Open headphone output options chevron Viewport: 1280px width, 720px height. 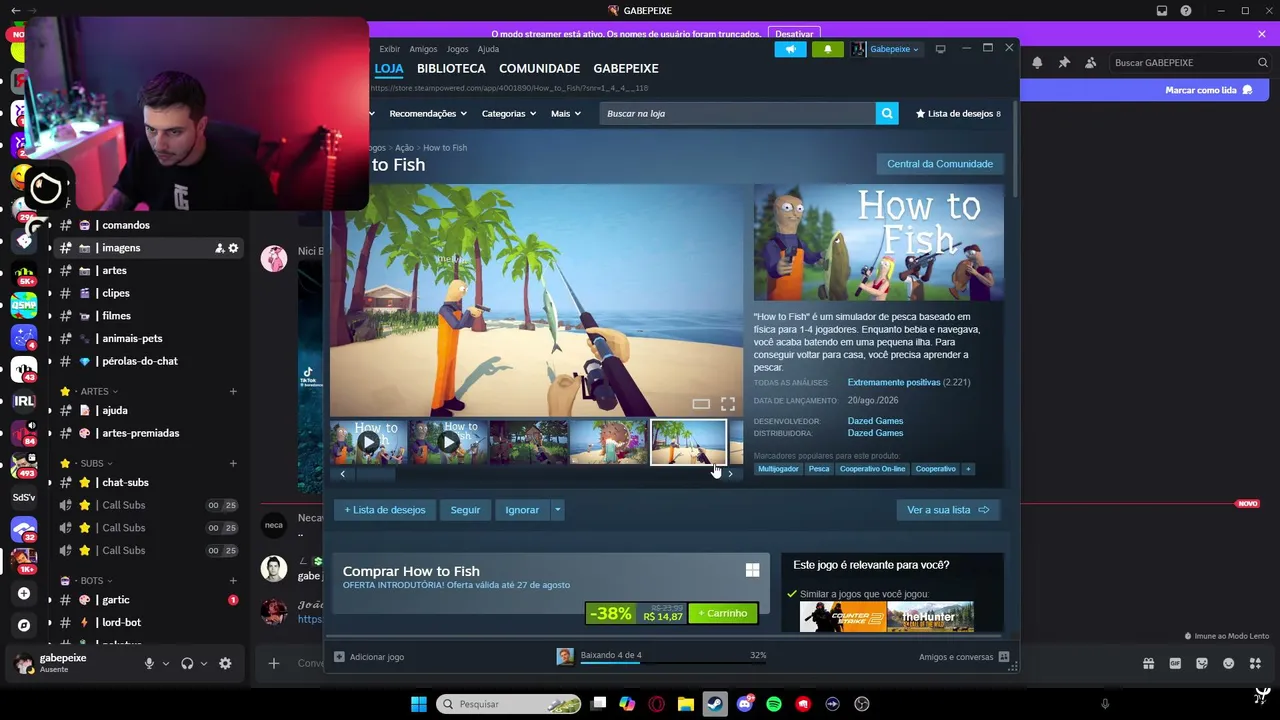[x=204, y=663]
